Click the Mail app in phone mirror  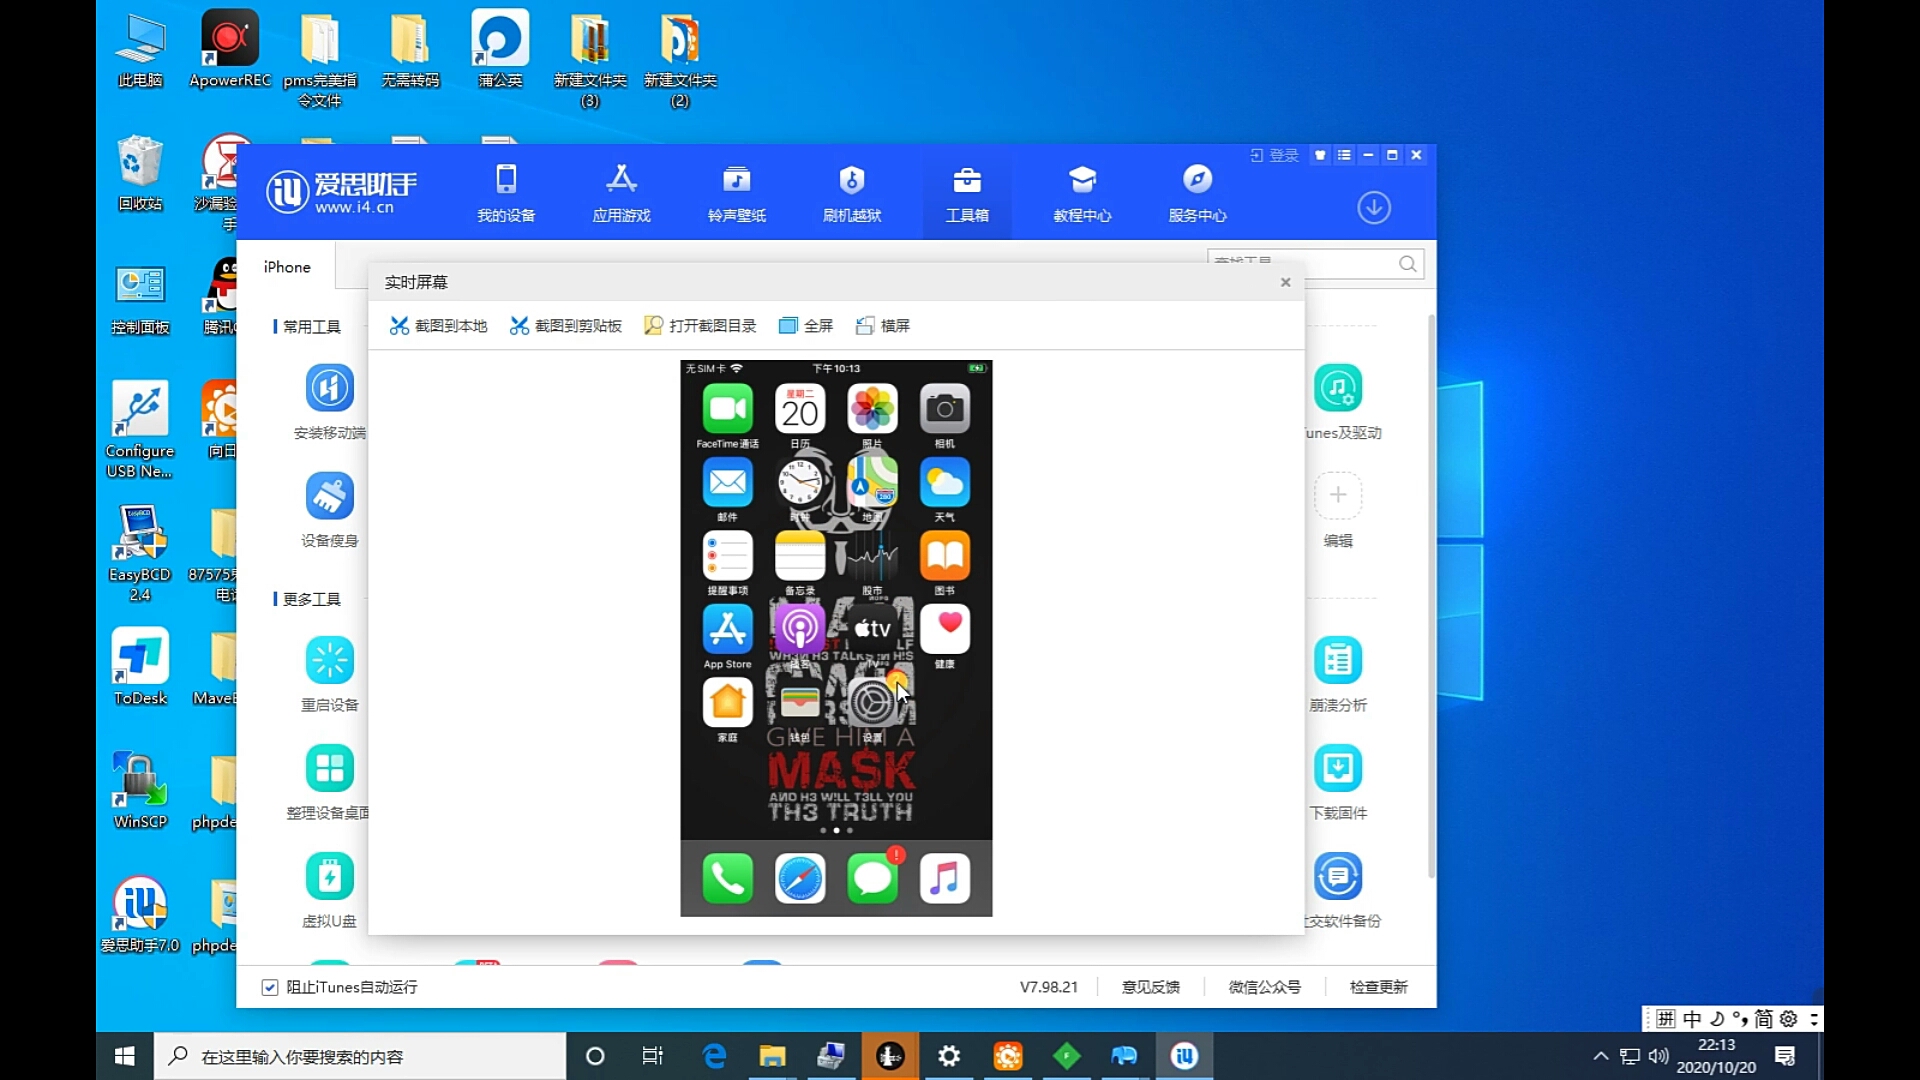(727, 482)
